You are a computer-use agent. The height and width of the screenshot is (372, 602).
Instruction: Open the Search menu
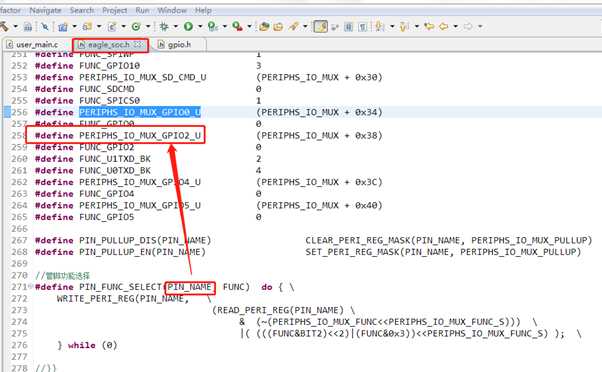[x=82, y=10]
